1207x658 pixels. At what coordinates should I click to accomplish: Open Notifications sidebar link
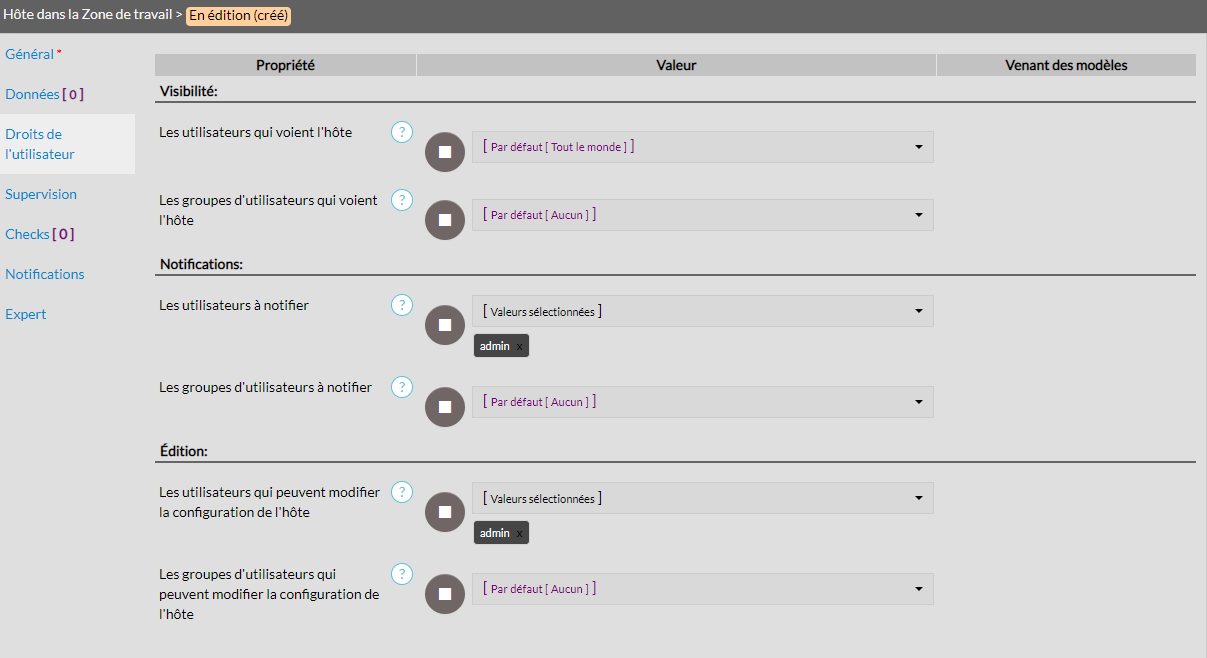[x=45, y=274]
